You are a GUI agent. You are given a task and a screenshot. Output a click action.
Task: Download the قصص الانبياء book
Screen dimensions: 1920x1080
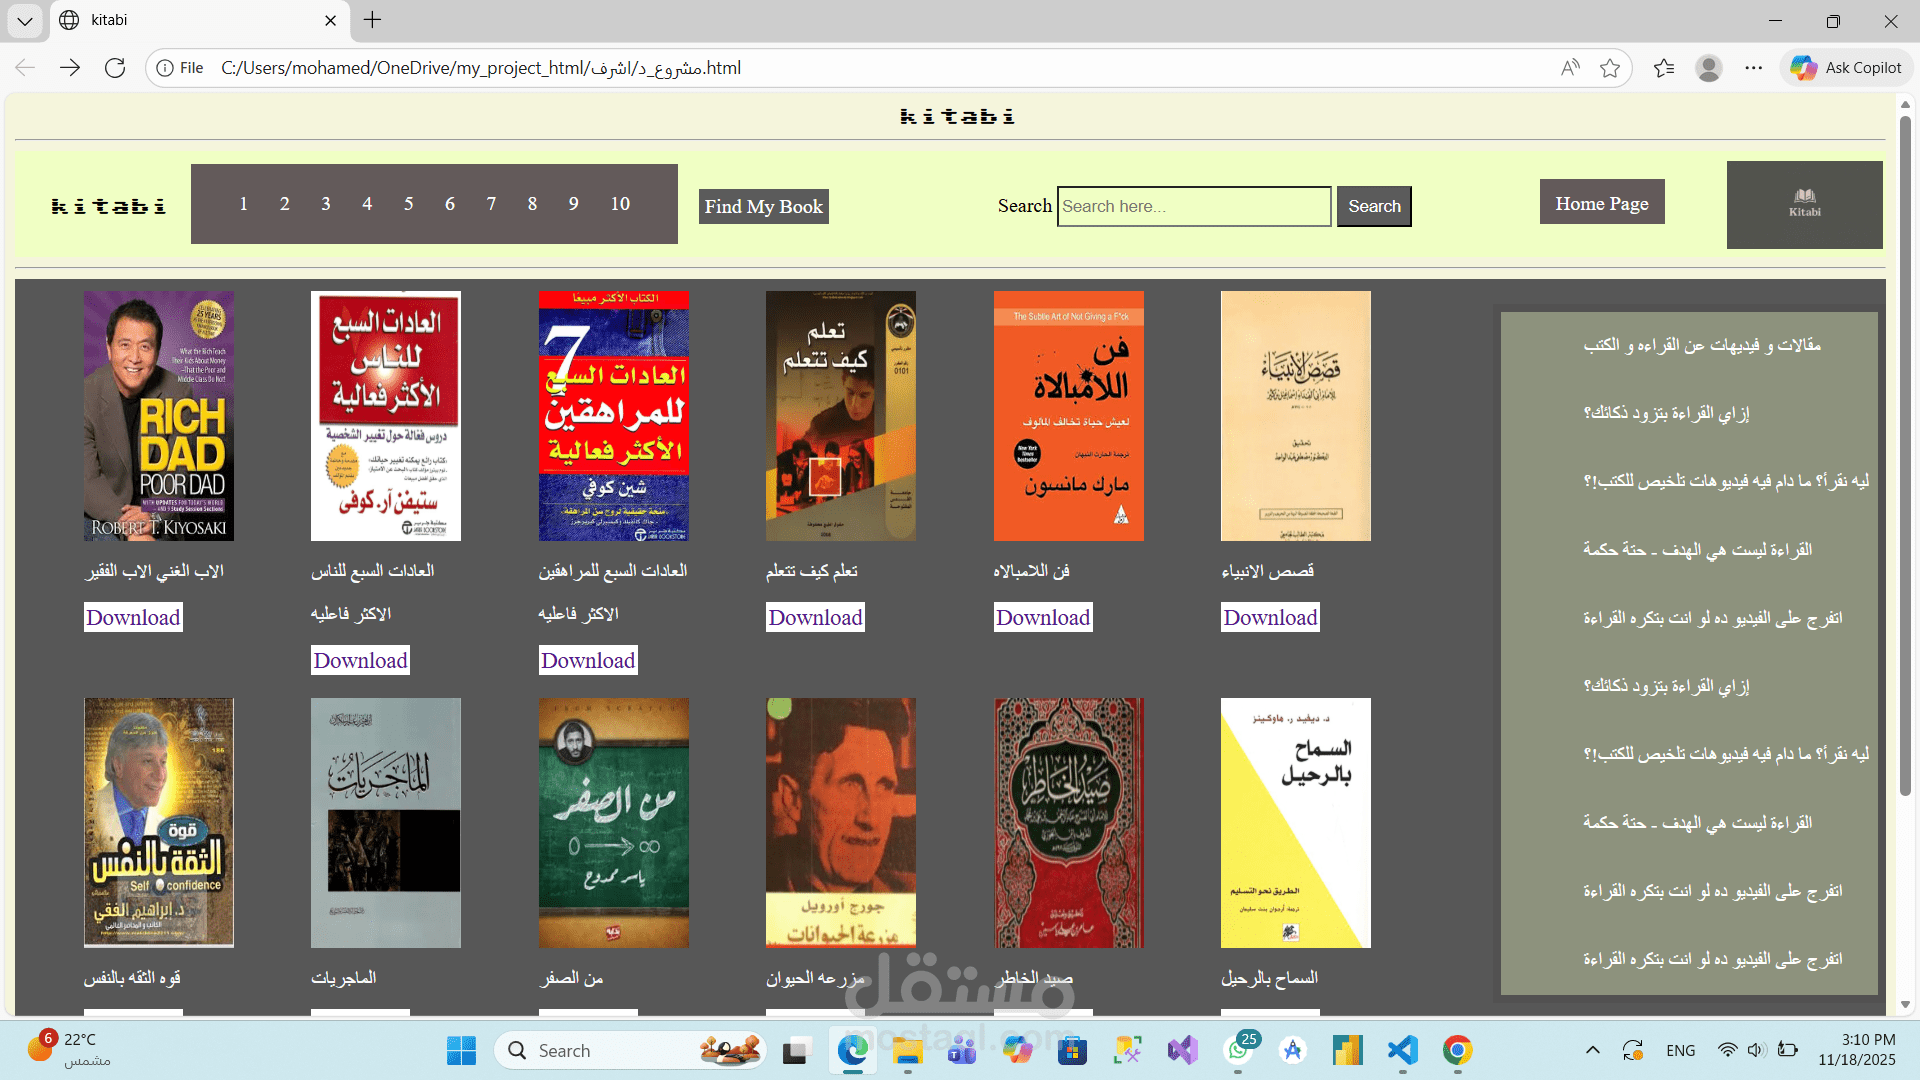tap(1270, 617)
